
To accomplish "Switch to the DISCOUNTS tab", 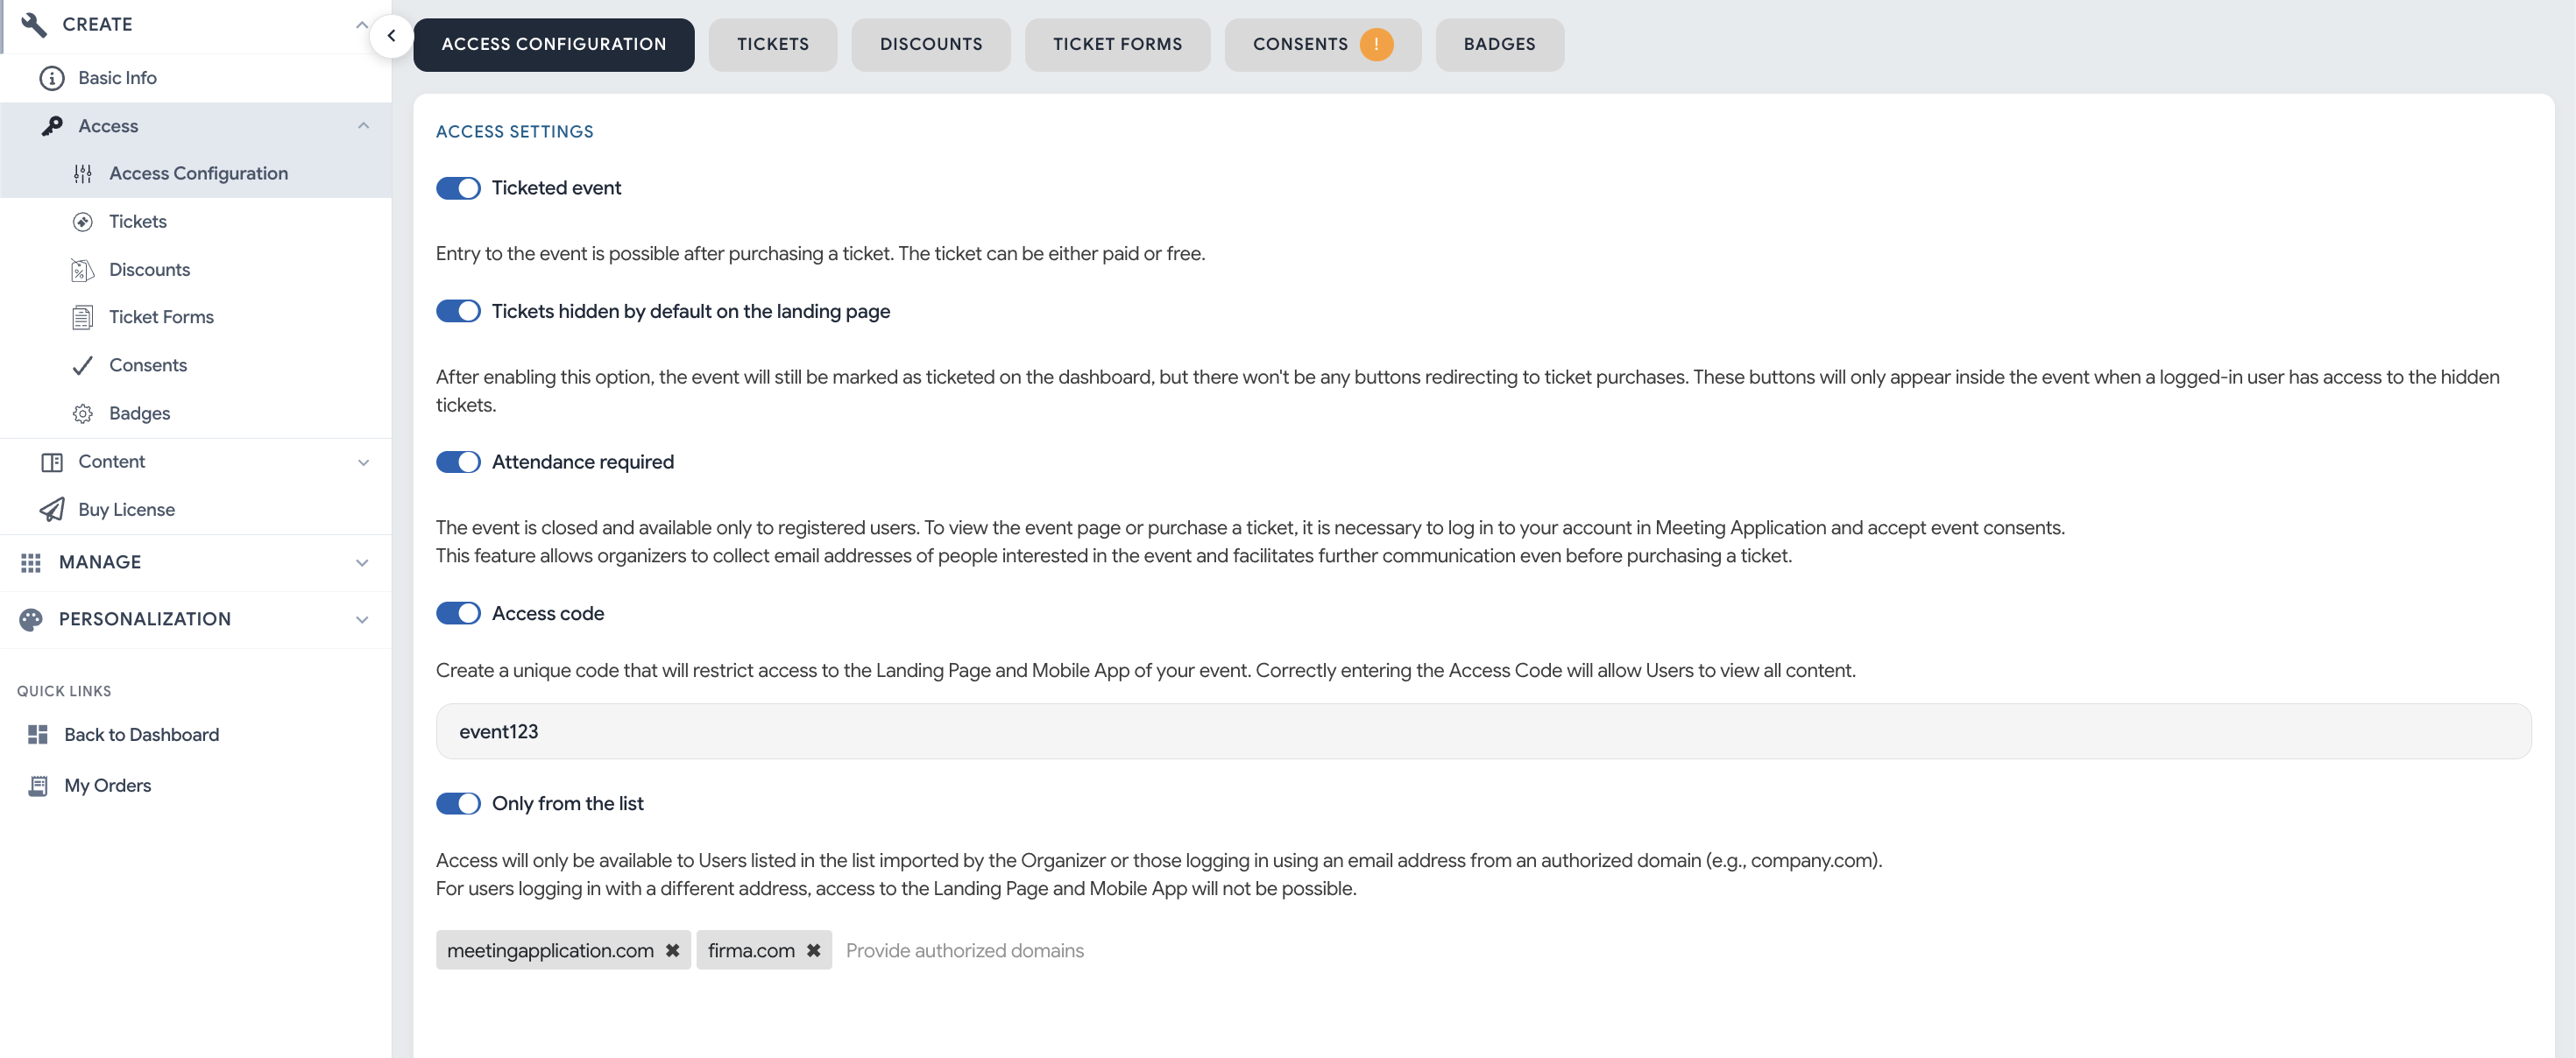I will pyautogui.click(x=930, y=45).
